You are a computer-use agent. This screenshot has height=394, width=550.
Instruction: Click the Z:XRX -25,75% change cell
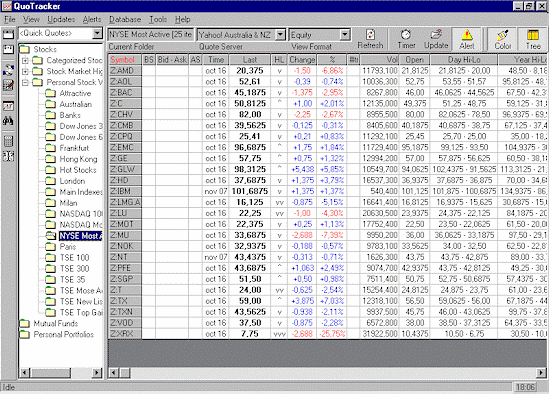[x=332, y=334]
